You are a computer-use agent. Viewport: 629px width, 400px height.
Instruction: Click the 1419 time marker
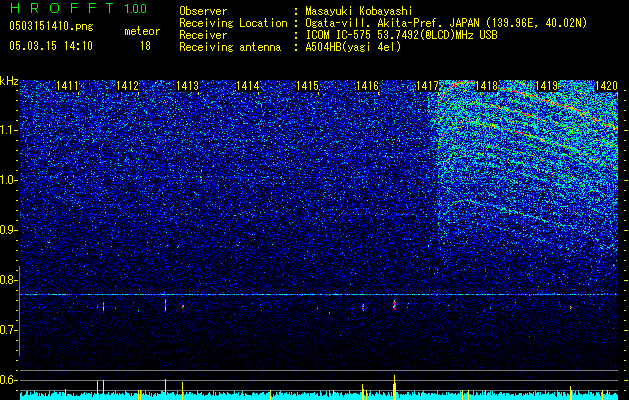pos(547,86)
